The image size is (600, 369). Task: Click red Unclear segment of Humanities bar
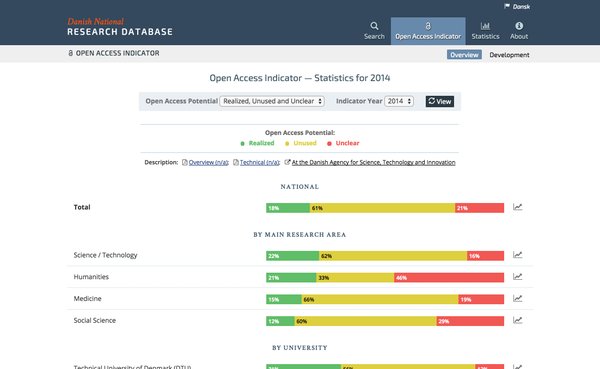(449, 278)
